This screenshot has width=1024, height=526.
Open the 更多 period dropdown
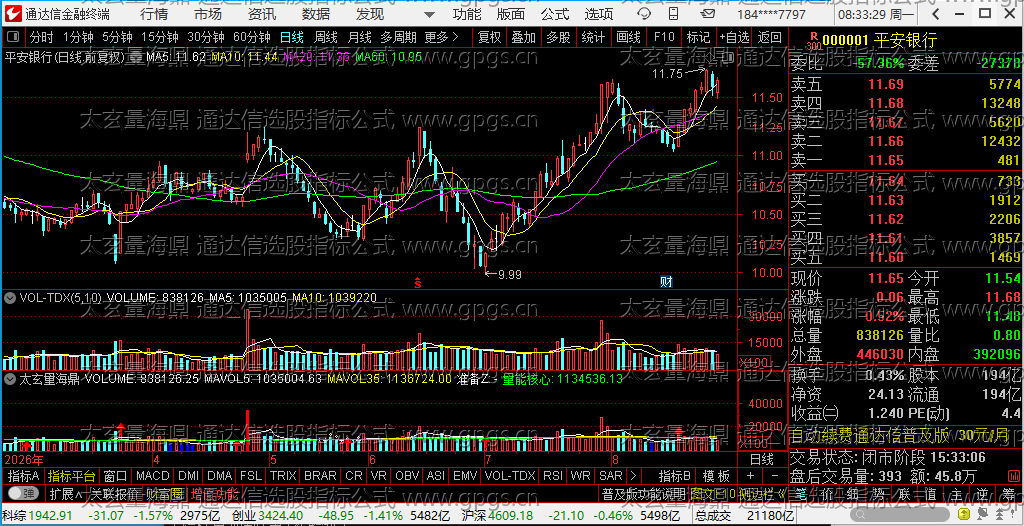pyautogui.click(x=441, y=37)
